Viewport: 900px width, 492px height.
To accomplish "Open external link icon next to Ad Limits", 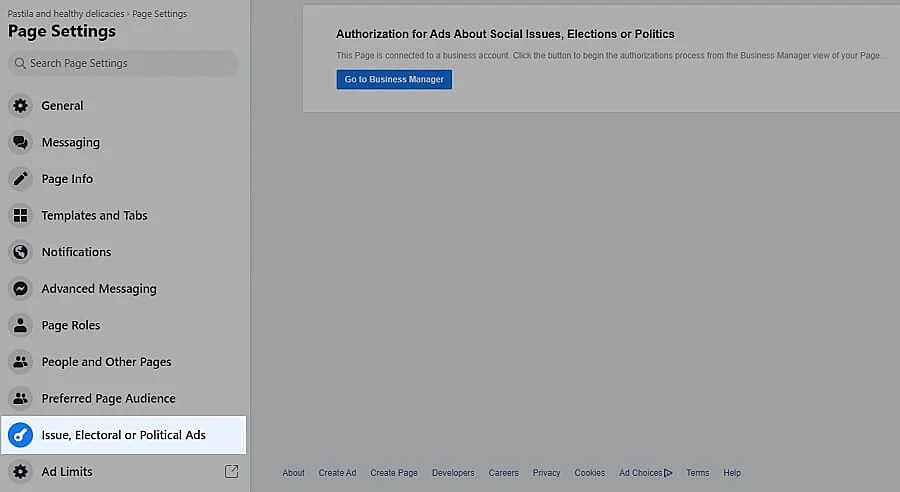I will tap(232, 471).
